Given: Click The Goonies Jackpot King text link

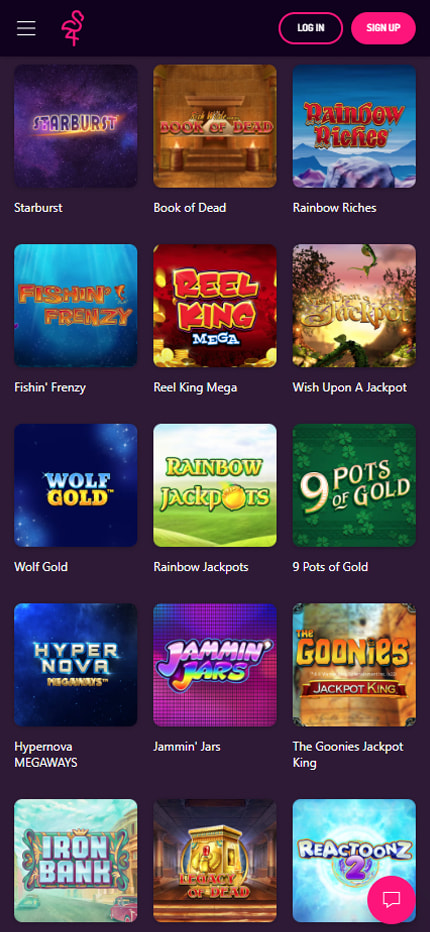Looking at the screenshot, I should point(348,754).
